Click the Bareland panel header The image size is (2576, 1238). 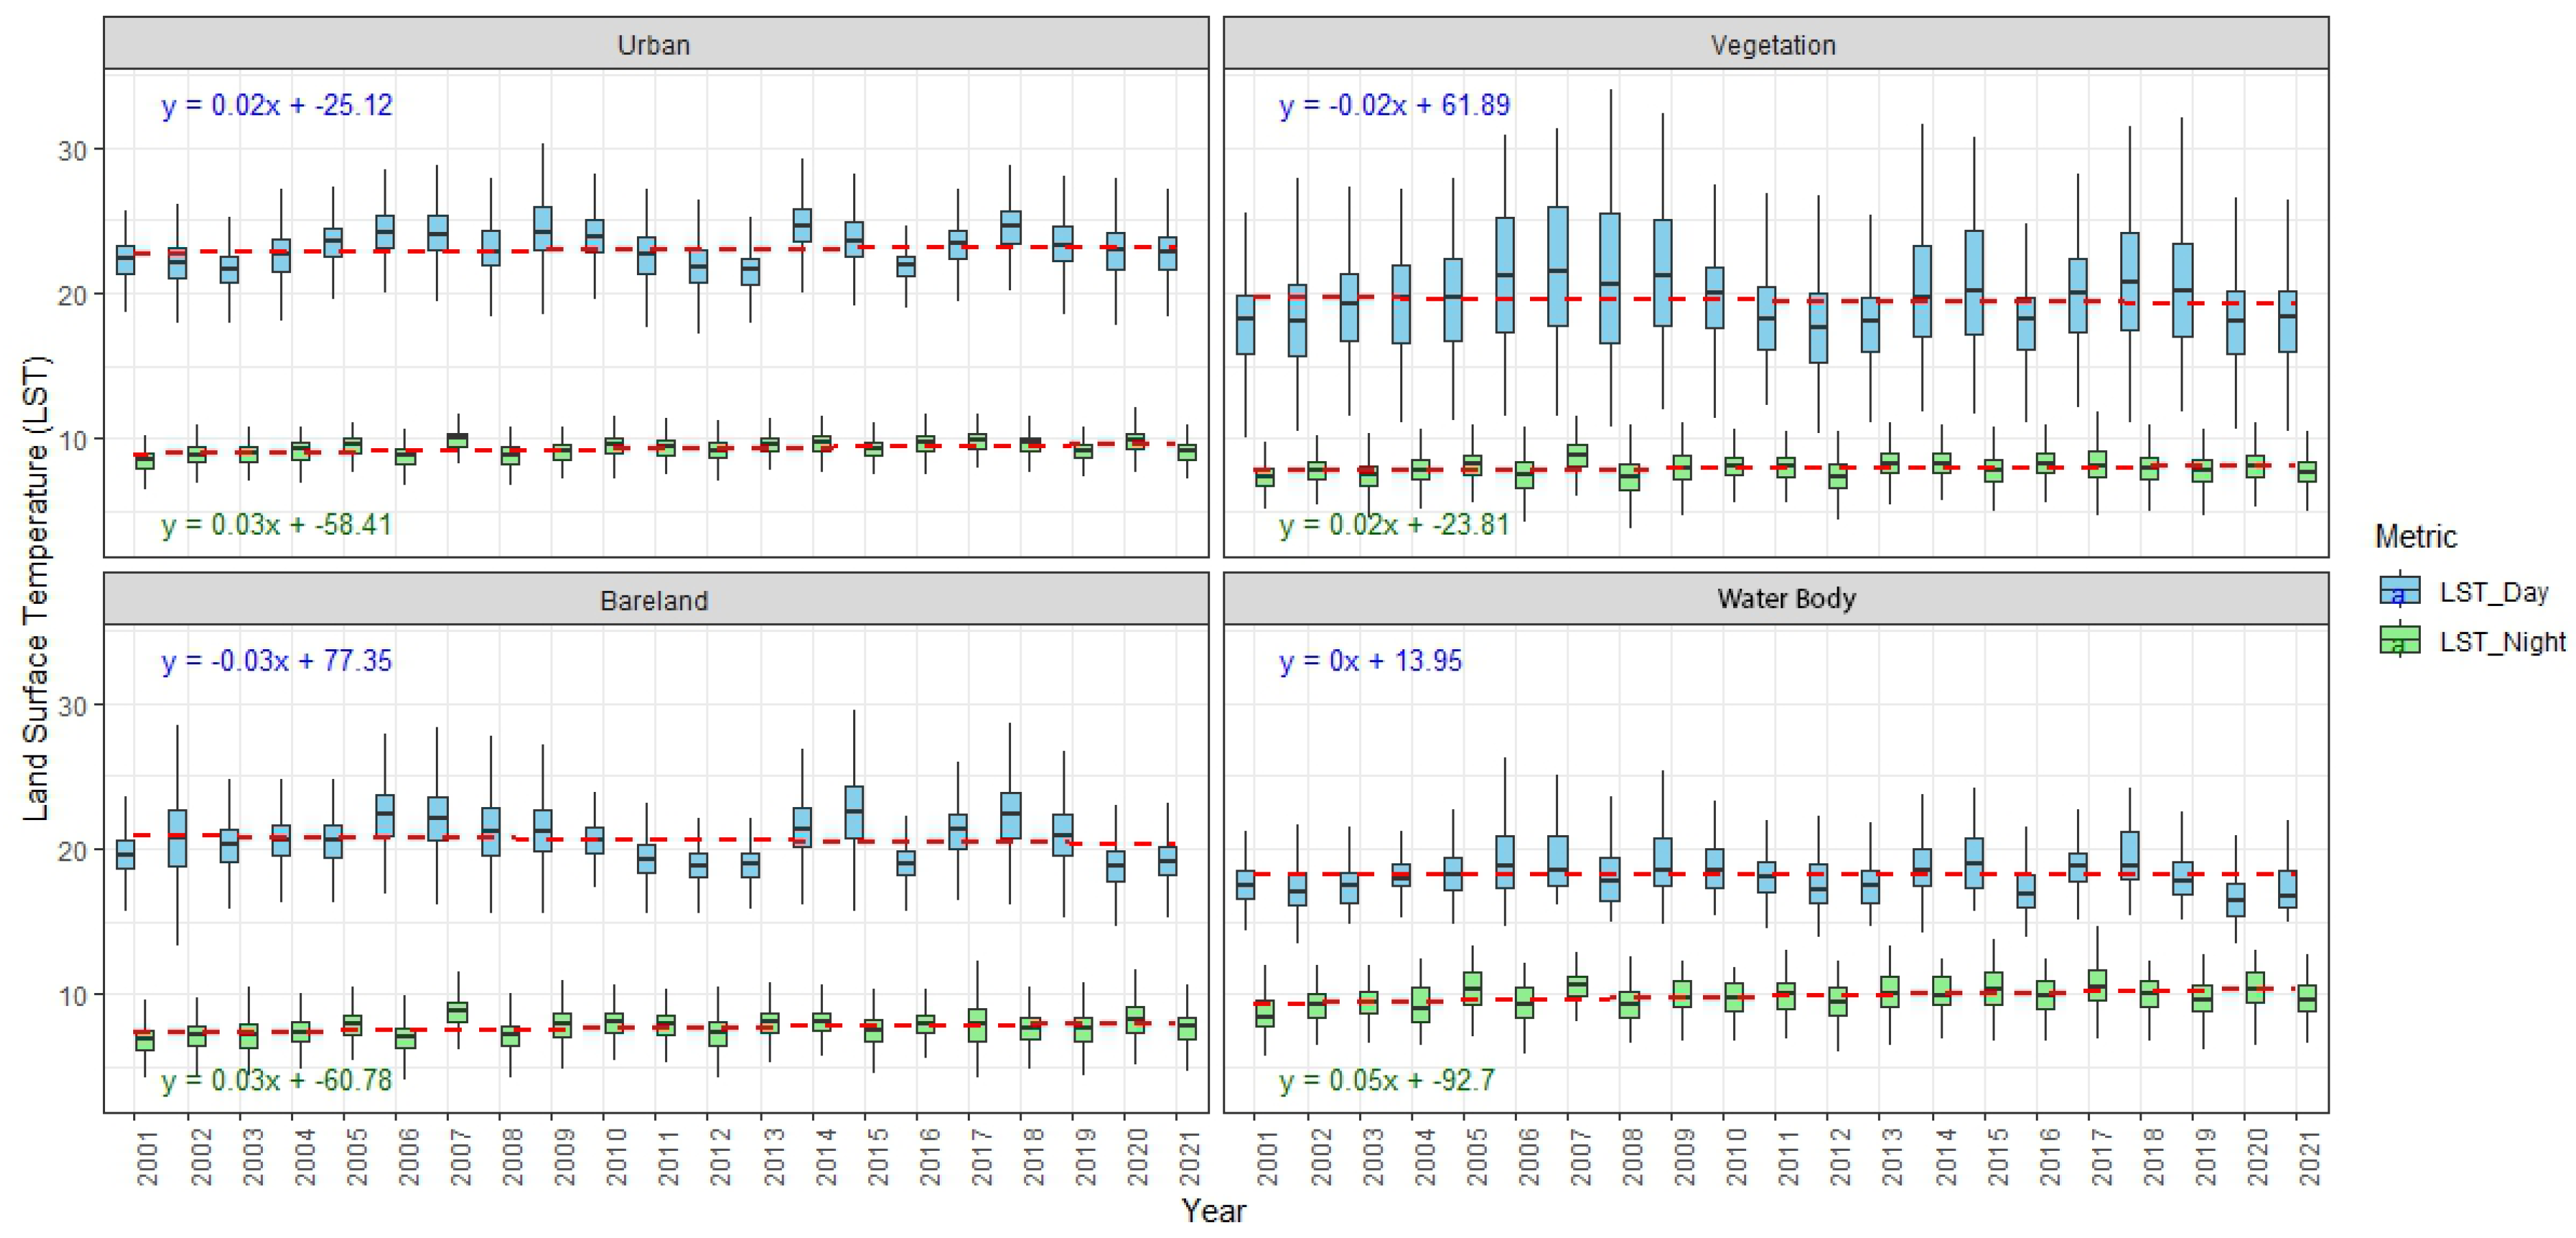click(x=654, y=600)
